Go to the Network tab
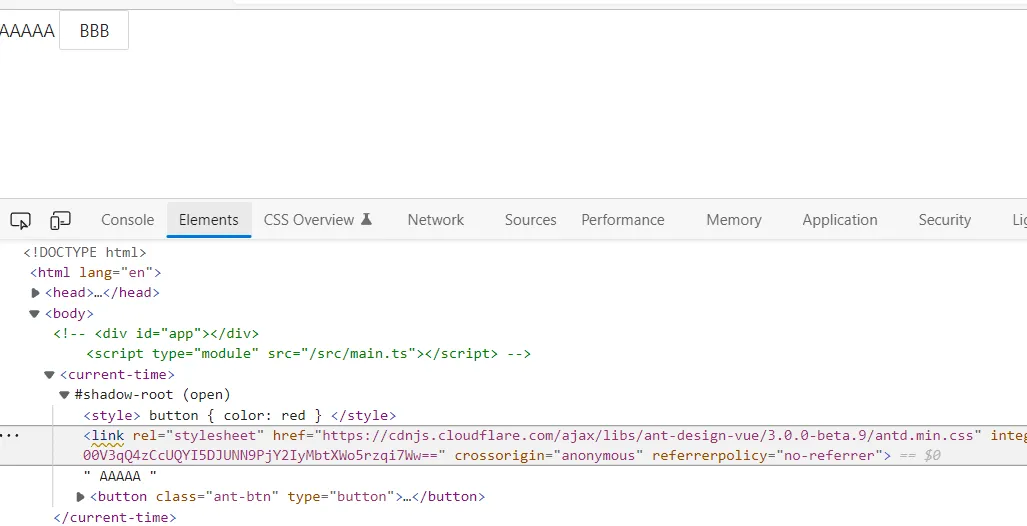This screenshot has height=526, width=1027. [x=436, y=220]
